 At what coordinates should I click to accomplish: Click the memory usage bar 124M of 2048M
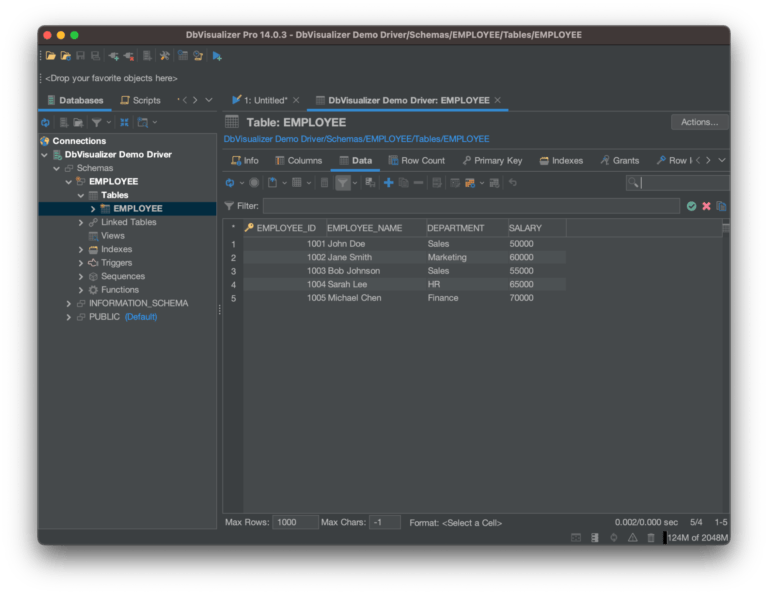[x=696, y=538]
